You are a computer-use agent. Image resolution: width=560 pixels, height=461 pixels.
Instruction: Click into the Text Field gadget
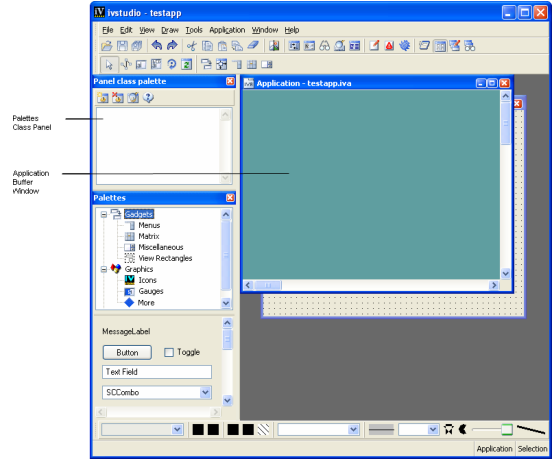point(157,372)
